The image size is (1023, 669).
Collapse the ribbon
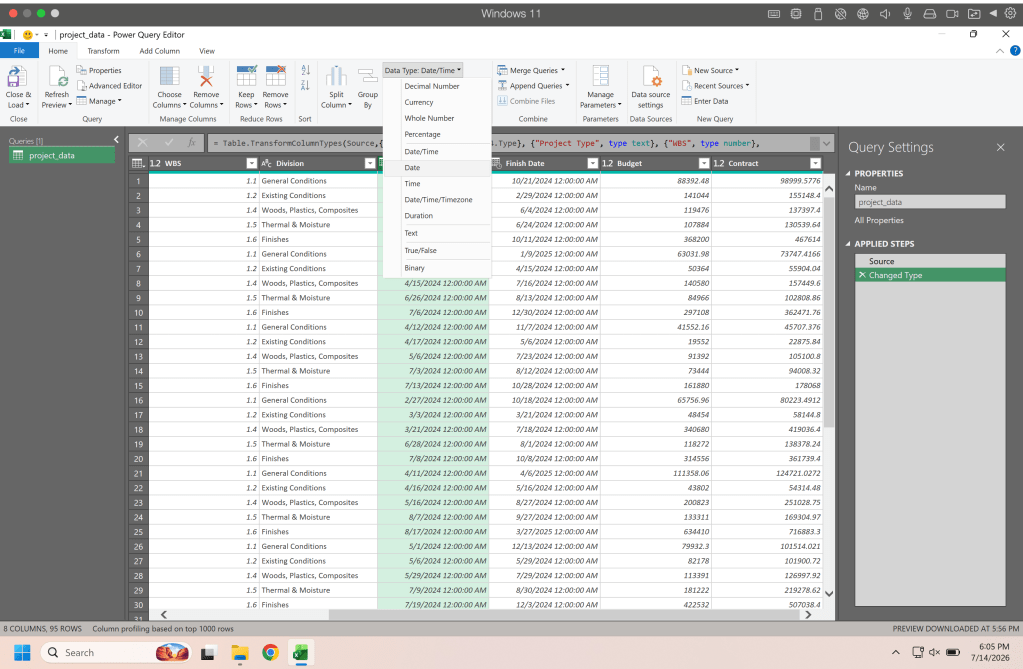coord(1000,51)
